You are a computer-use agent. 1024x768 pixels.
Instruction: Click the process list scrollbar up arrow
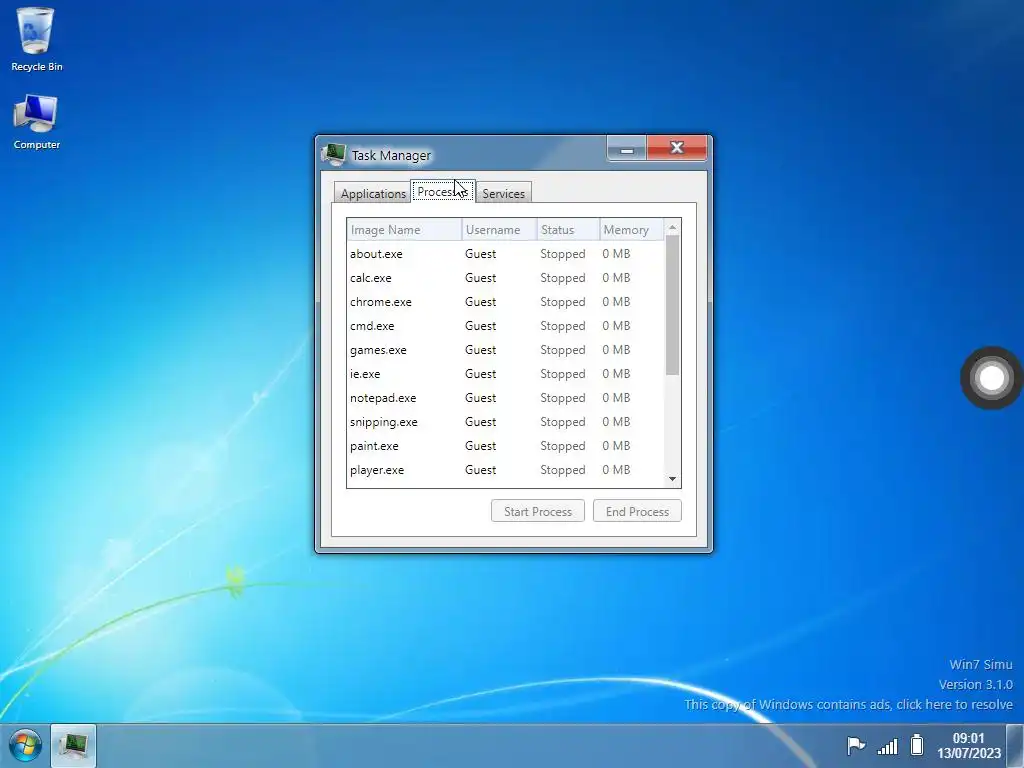pos(673,227)
